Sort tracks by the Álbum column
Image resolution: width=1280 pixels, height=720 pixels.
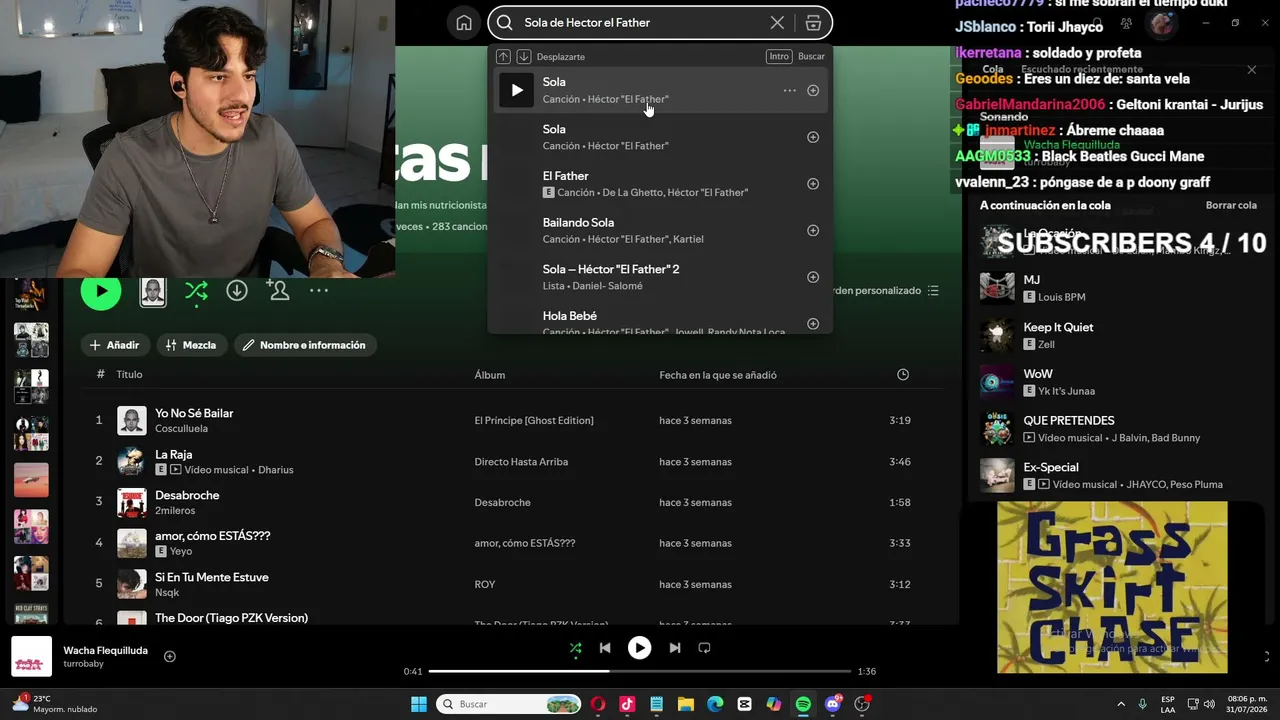(x=490, y=375)
